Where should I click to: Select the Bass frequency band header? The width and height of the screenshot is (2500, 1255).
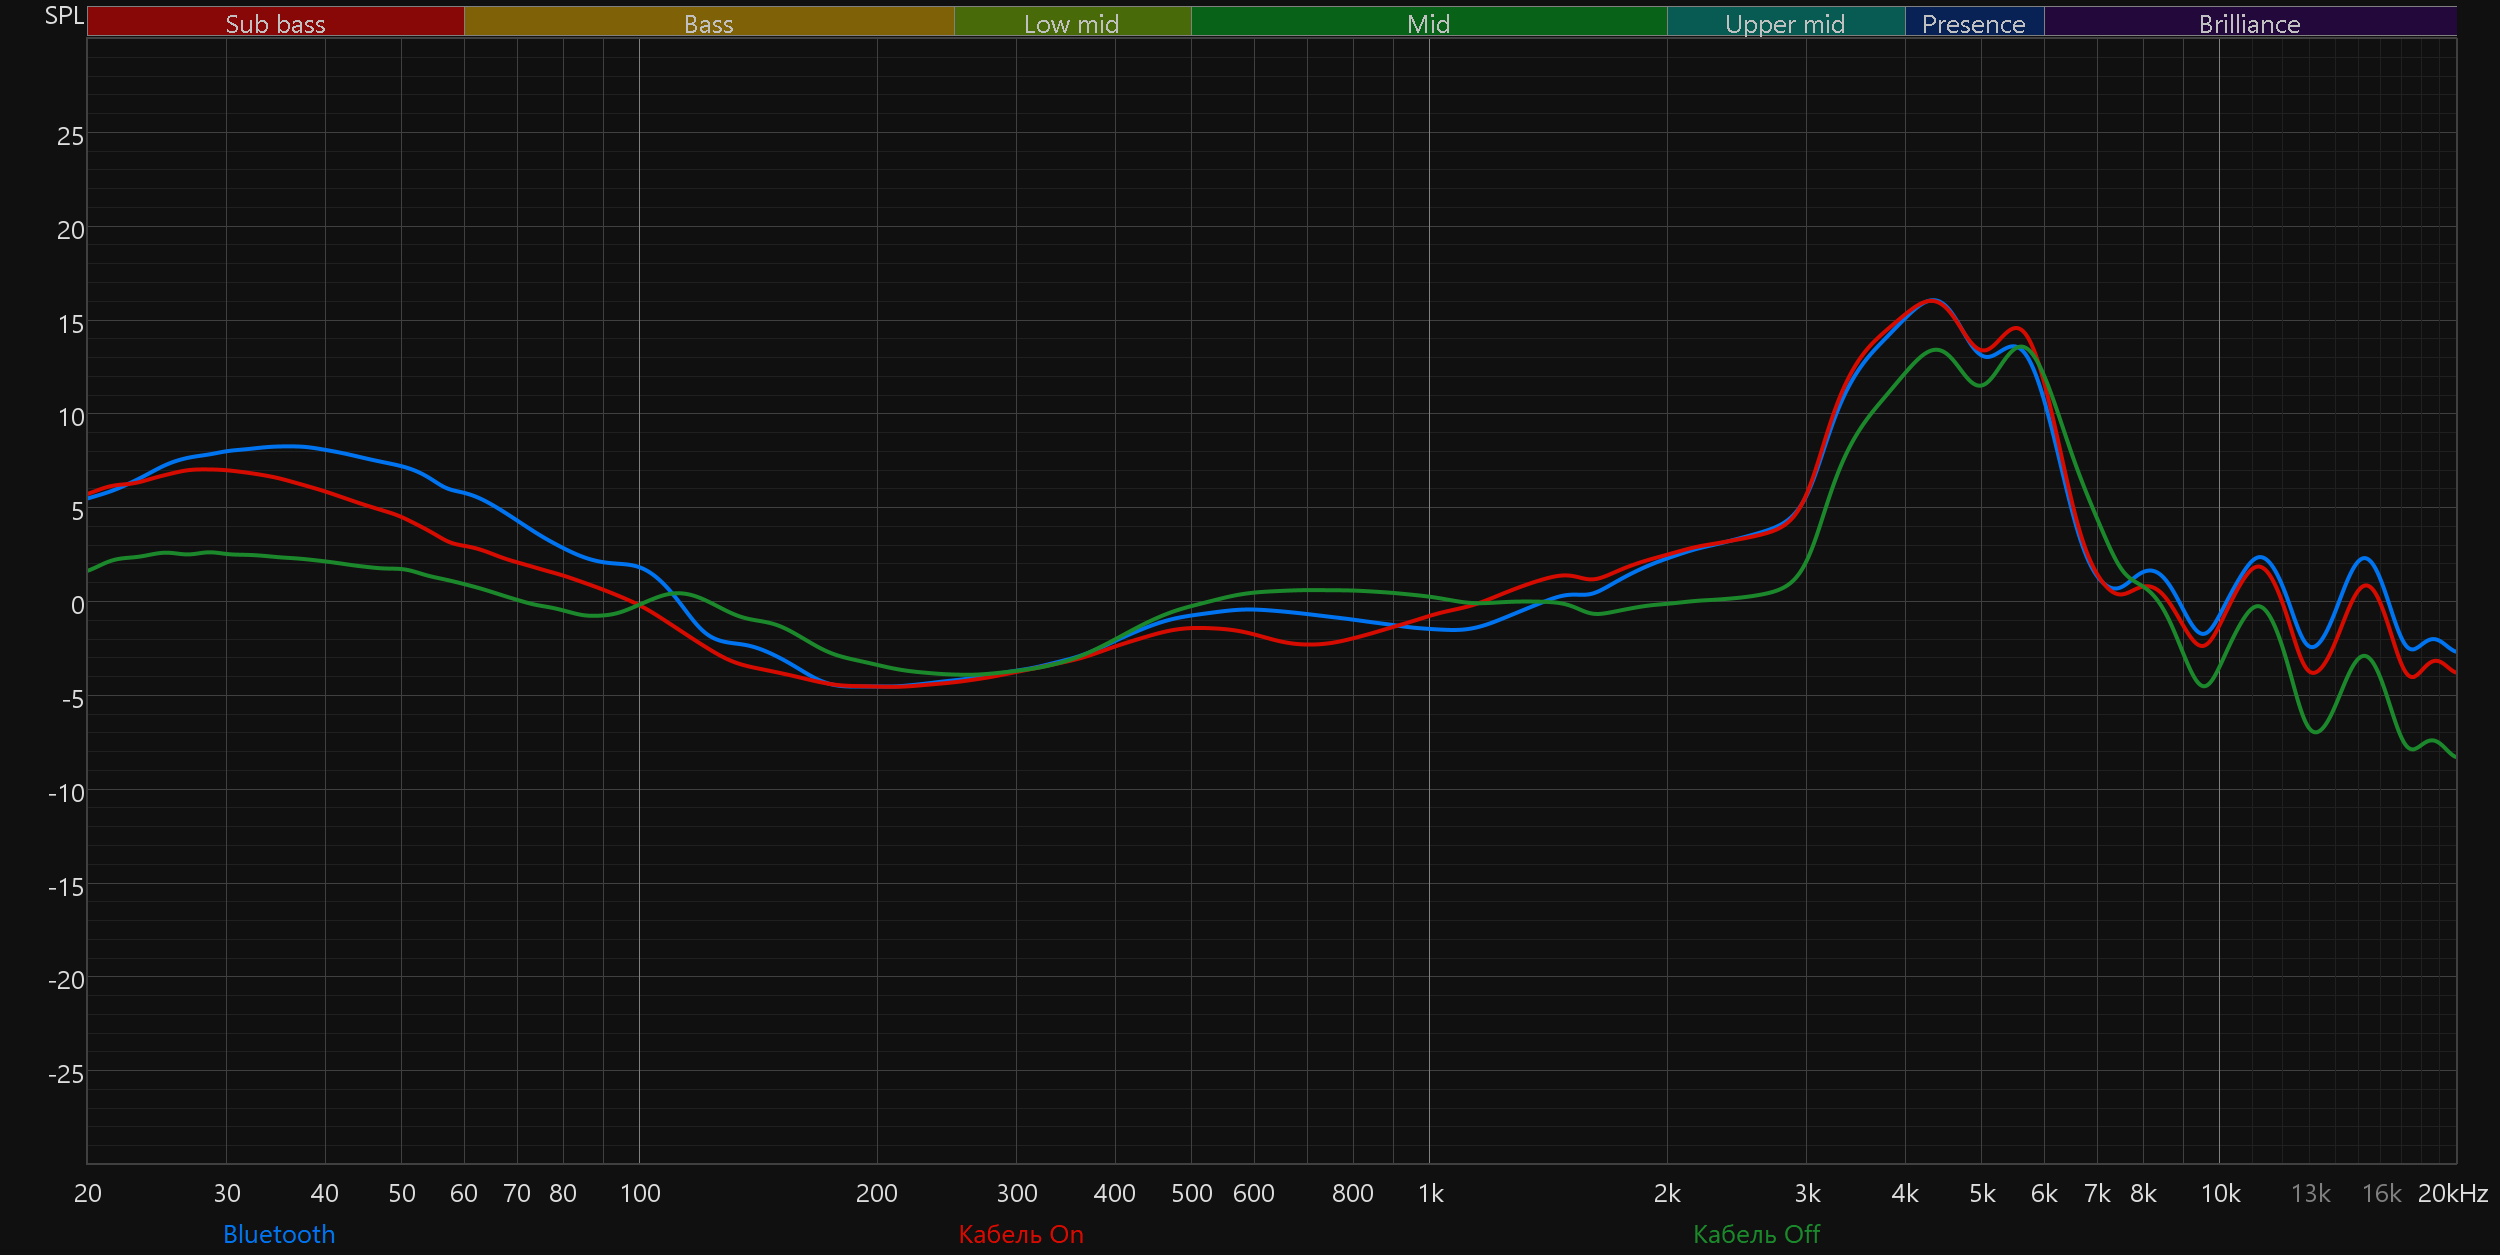pos(708,23)
